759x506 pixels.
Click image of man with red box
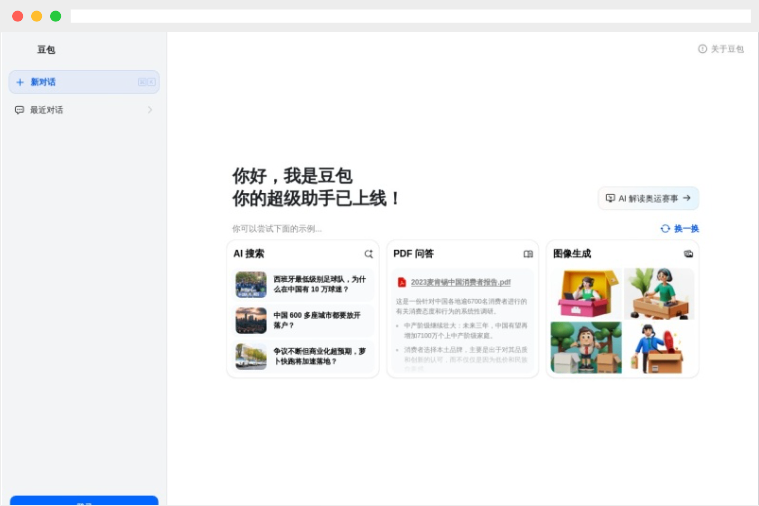point(659,348)
